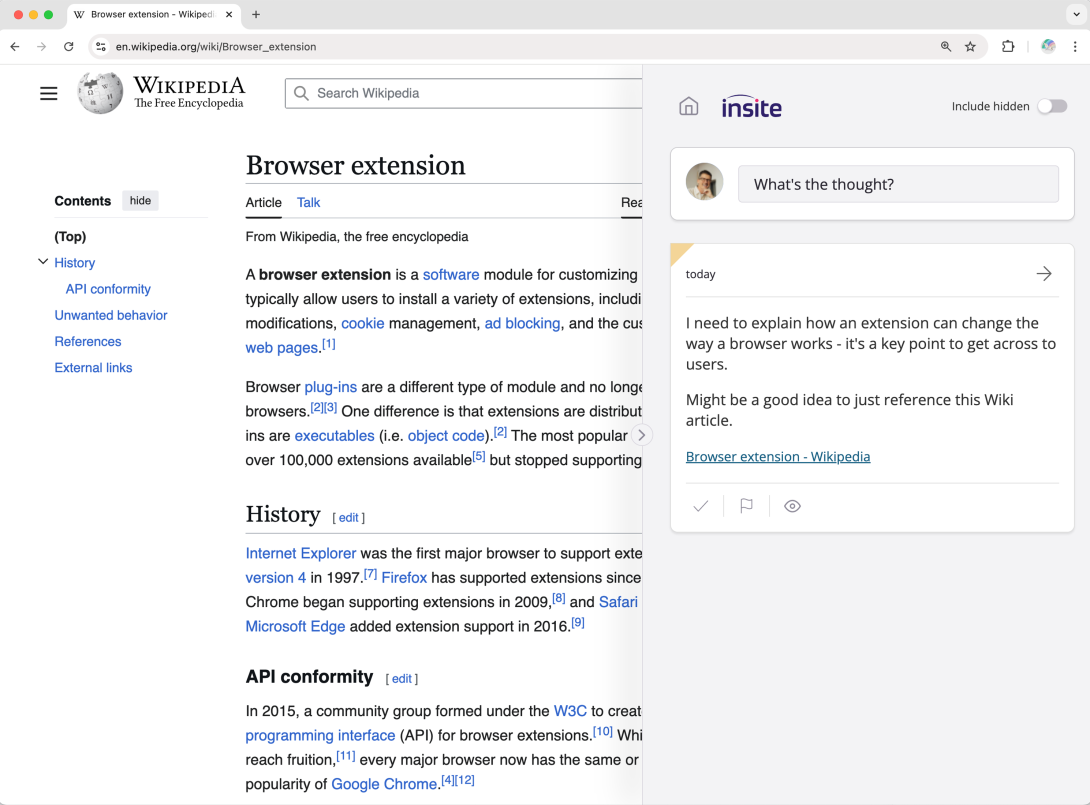Flag the note with the flag icon
This screenshot has width=1090, height=805.
tap(747, 506)
